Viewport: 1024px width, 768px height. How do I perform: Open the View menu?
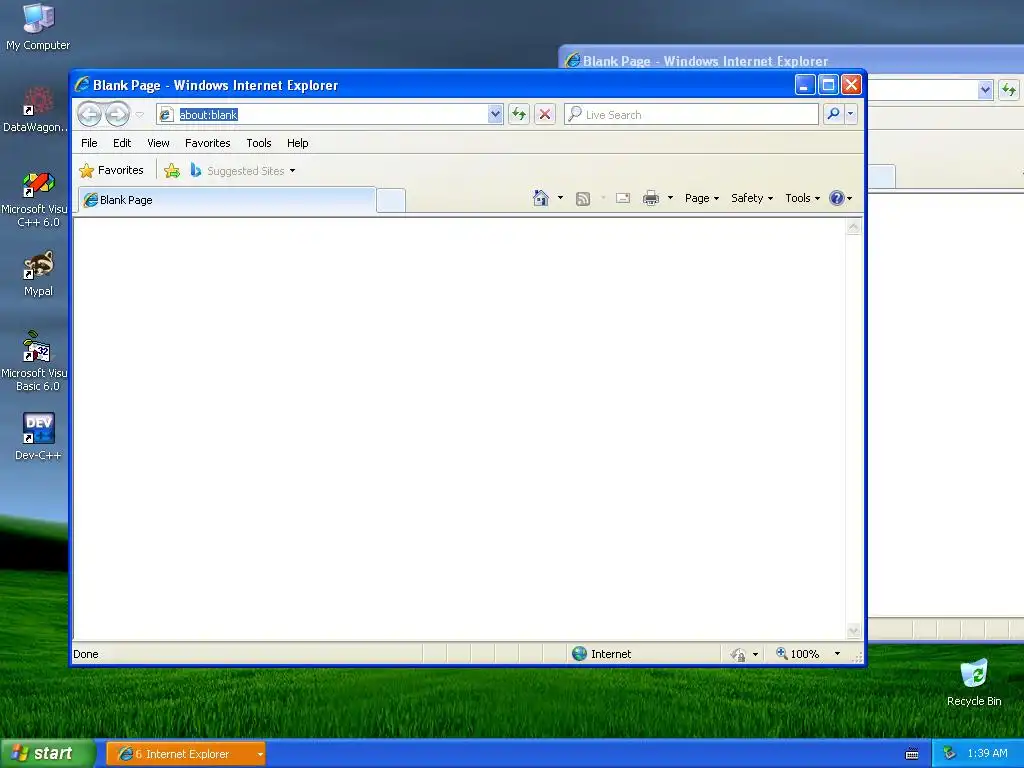coord(158,143)
